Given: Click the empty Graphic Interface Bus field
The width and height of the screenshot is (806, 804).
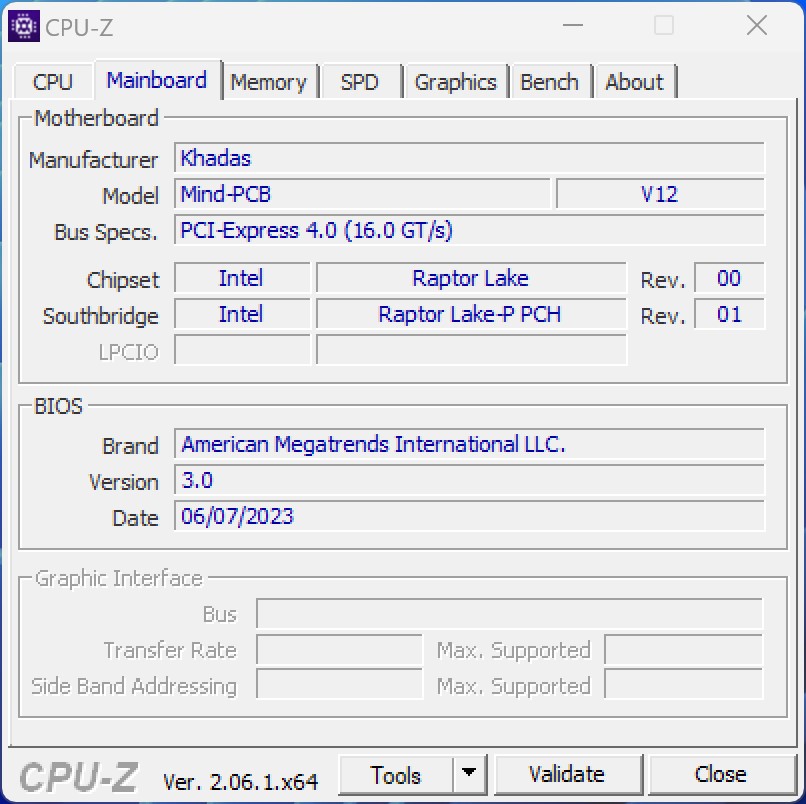Looking at the screenshot, I should point(510,614).
